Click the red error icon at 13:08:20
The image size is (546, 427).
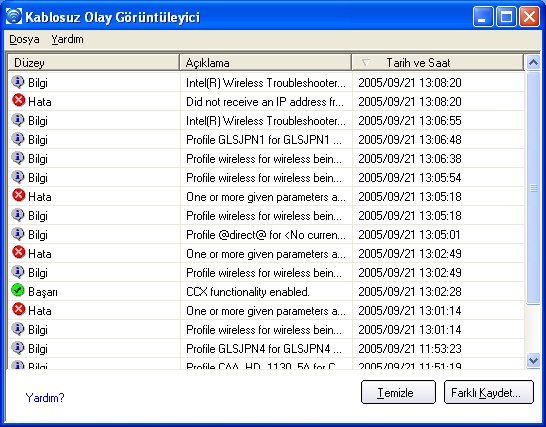point(18,100)
